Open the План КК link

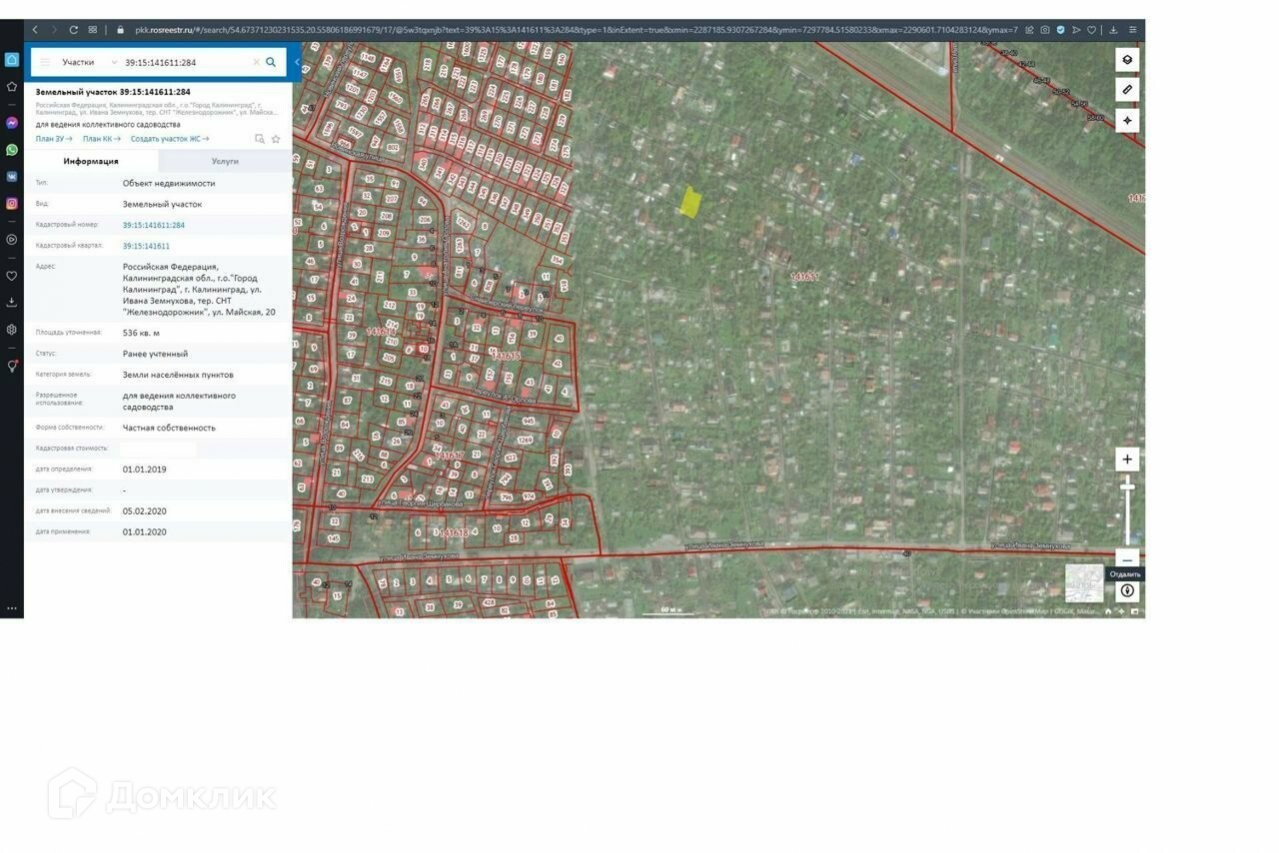102,139
